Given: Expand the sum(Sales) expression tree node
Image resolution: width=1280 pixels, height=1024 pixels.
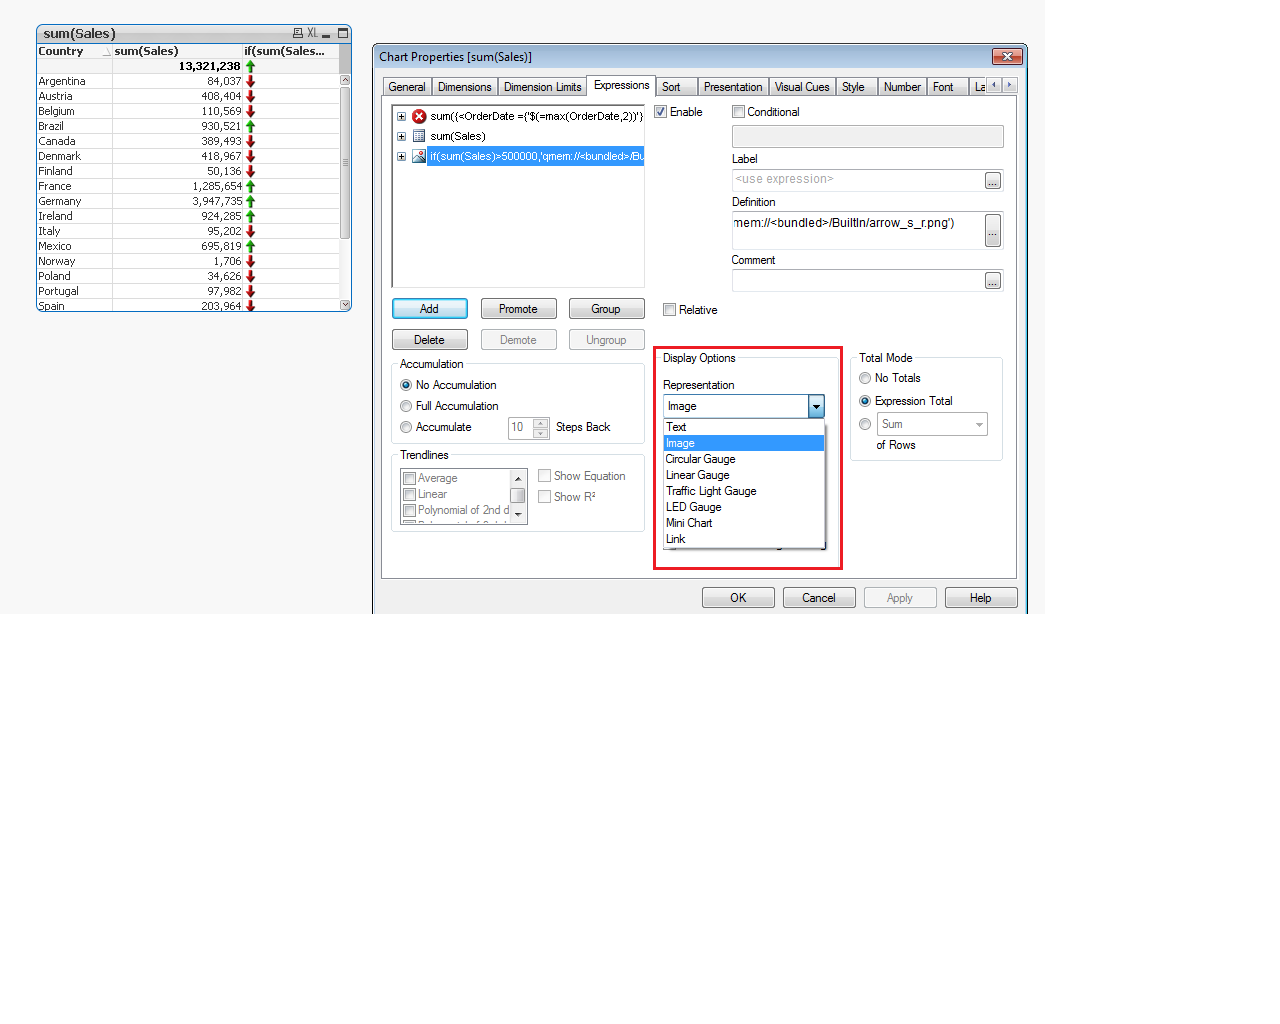Looking at the screenshot, I should (401, 136).
